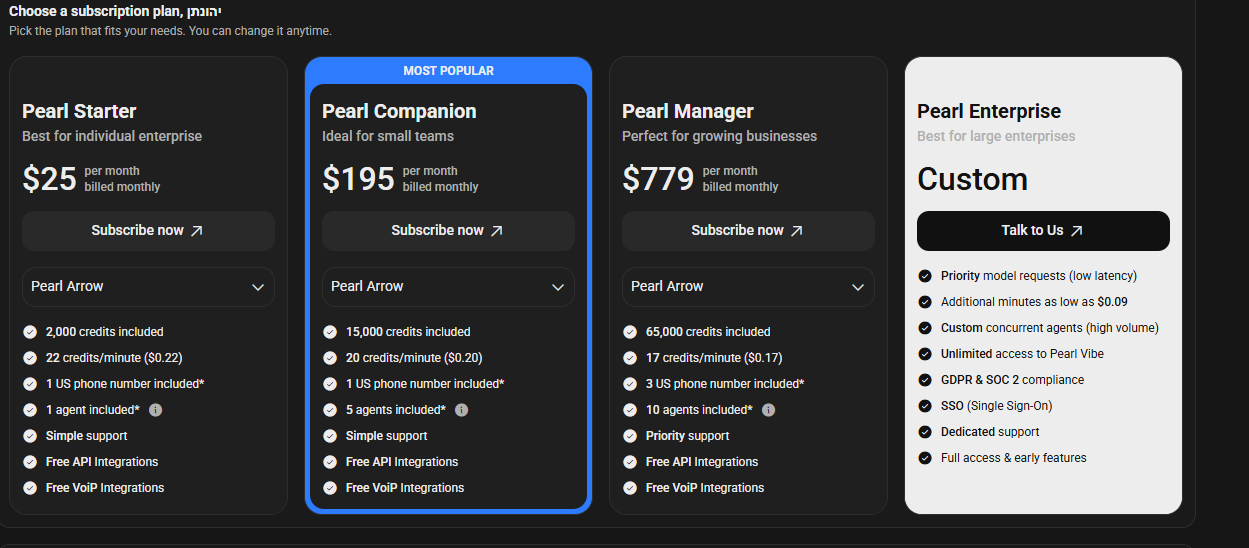Click 'Free VoIP Integrations' in Manager card

pyautogui.click(x=705, y=488)
